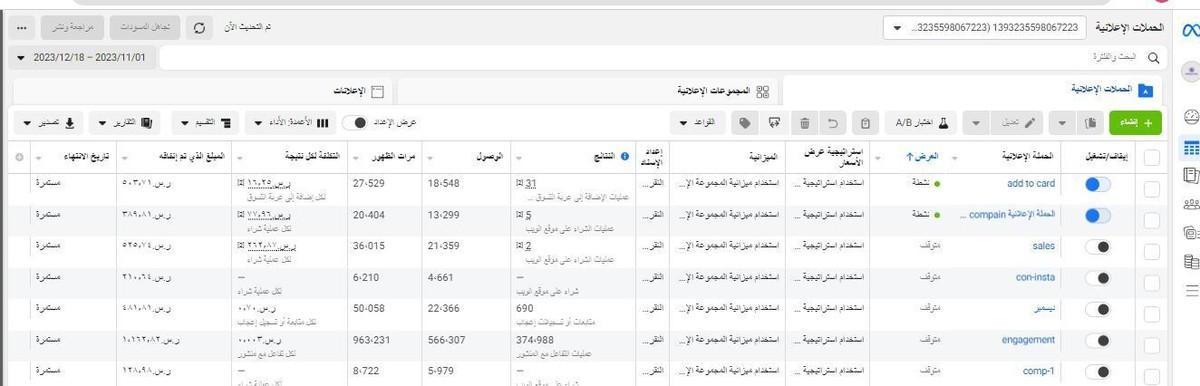The width and height of the screenshot is (1200, 386).
Task: Switch to الإعلانات ads tab
Action: [203, 91]
